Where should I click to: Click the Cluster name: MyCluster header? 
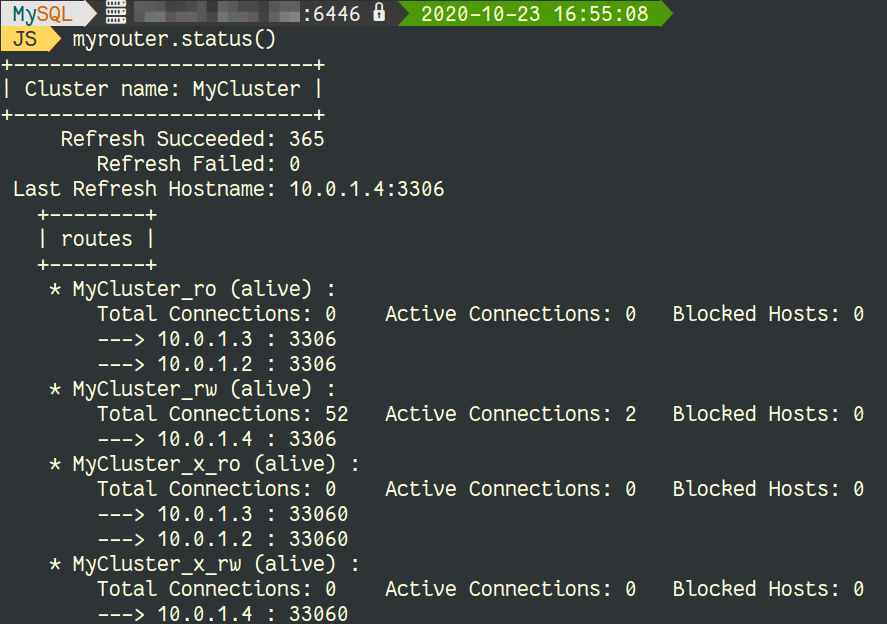(x=162, y=89)
